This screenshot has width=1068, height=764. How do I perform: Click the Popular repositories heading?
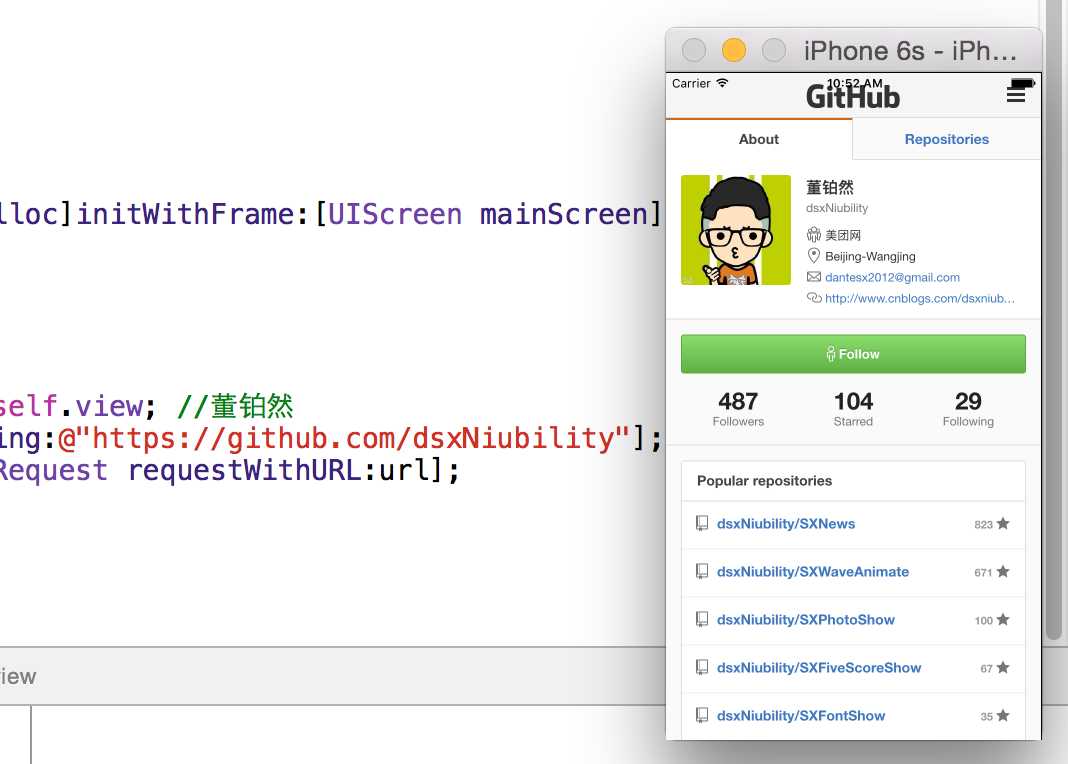pos(764,481)
